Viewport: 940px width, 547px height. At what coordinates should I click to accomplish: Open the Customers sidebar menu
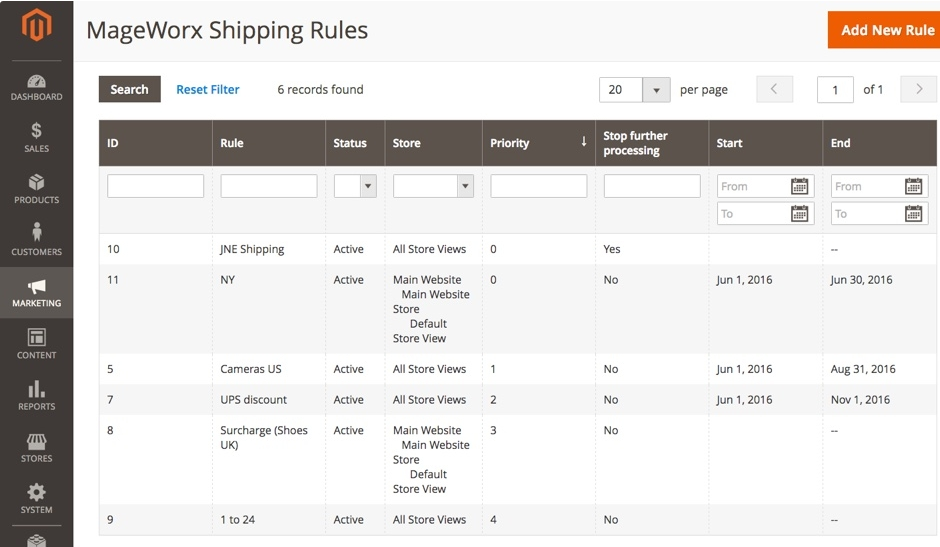(37, 240)
